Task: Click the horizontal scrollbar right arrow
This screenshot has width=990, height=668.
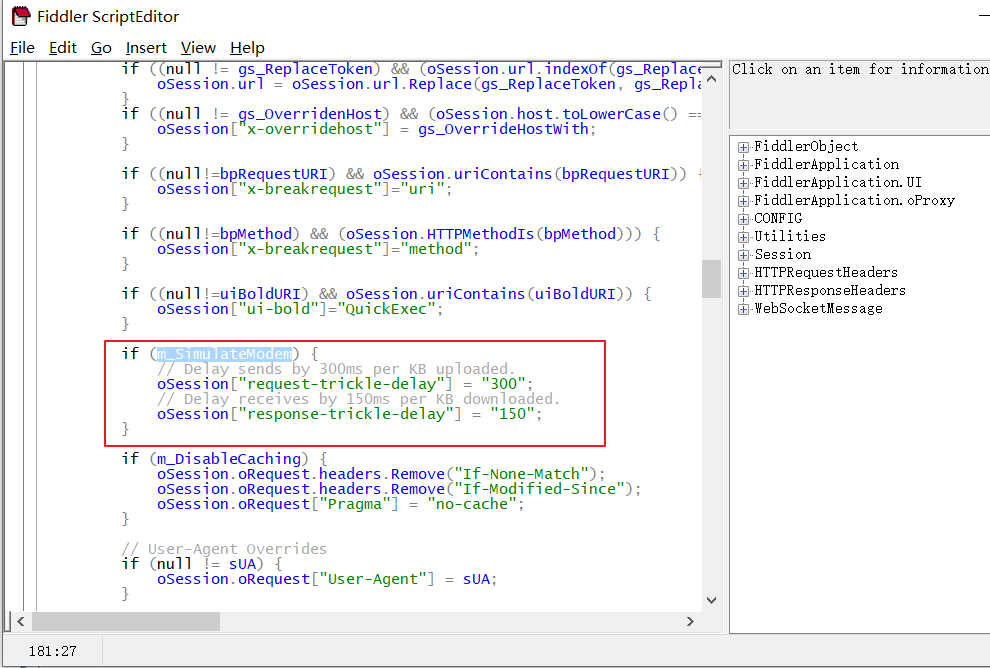Action: [690, 621]
